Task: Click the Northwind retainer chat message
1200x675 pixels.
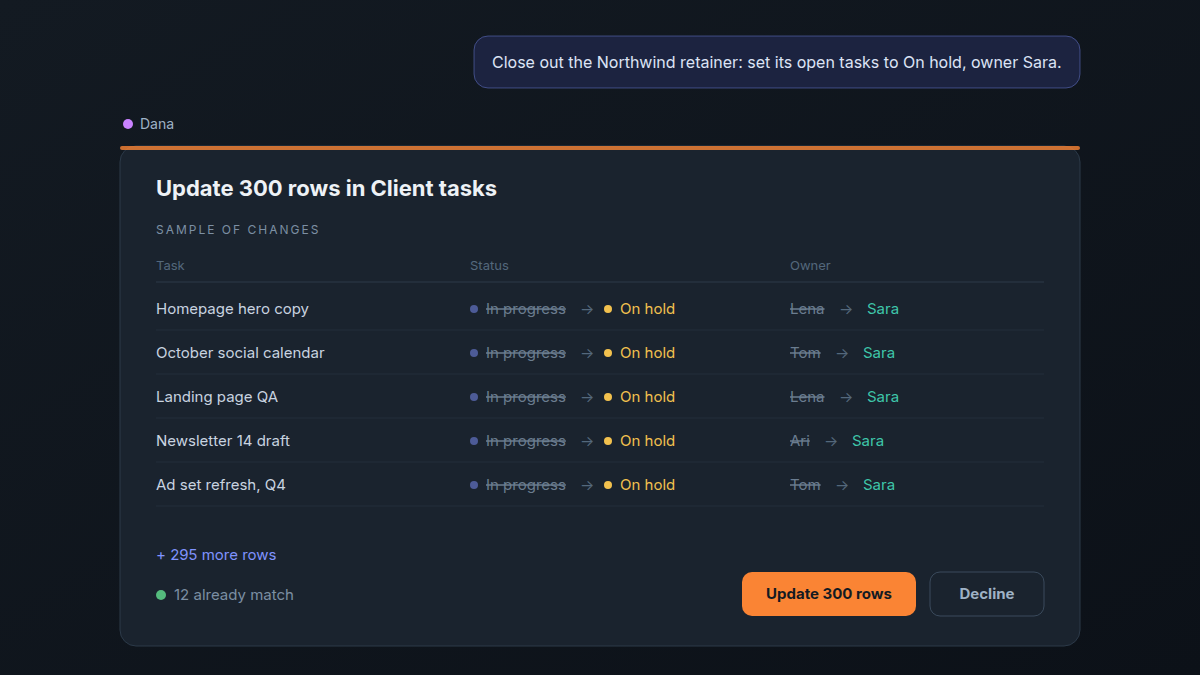Action: tap(777, 62)
